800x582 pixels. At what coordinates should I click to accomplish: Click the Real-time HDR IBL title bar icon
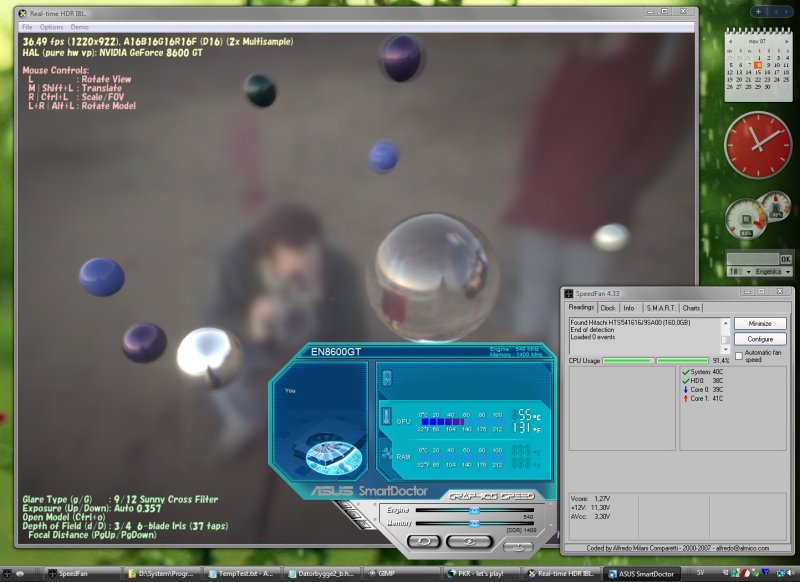pos(22,13)
